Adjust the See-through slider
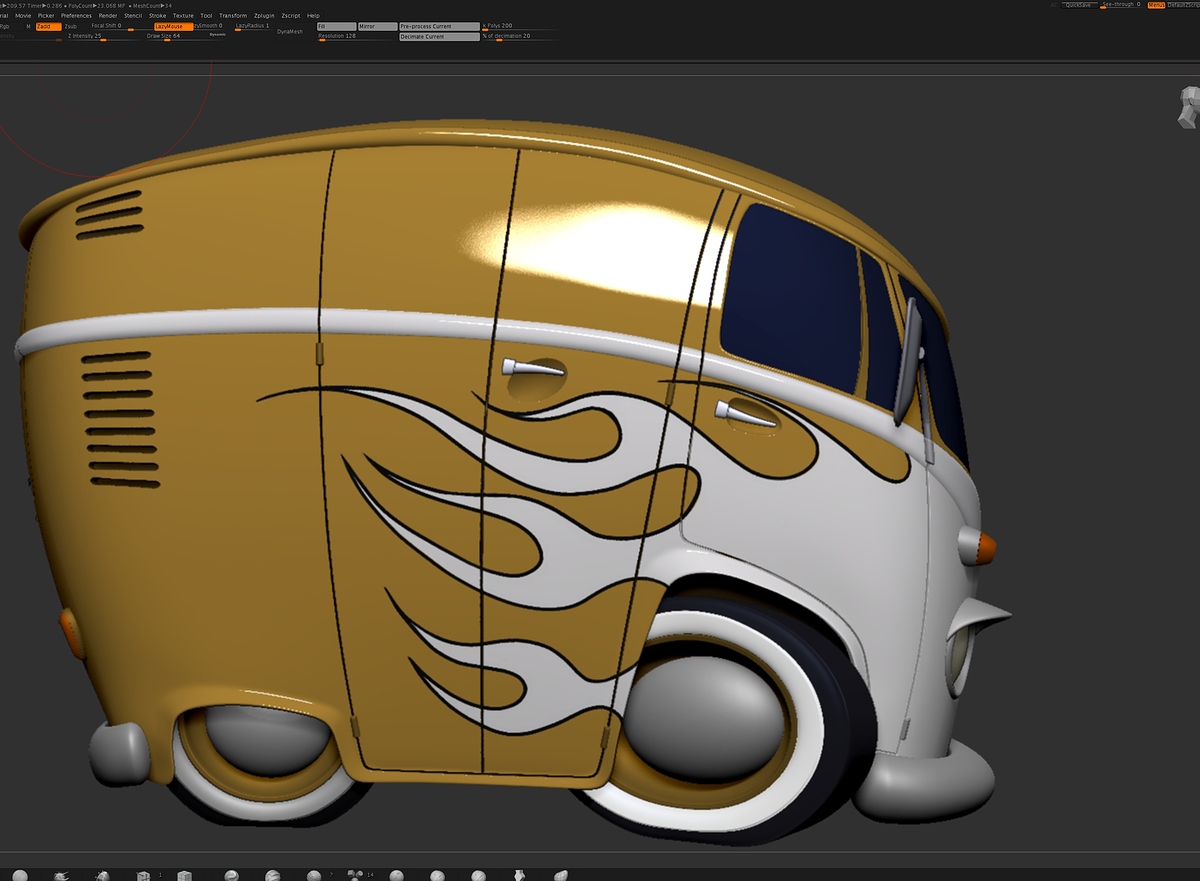Image resolution: width=1200 pixels, height=881 pixels. click(1121, 5)
